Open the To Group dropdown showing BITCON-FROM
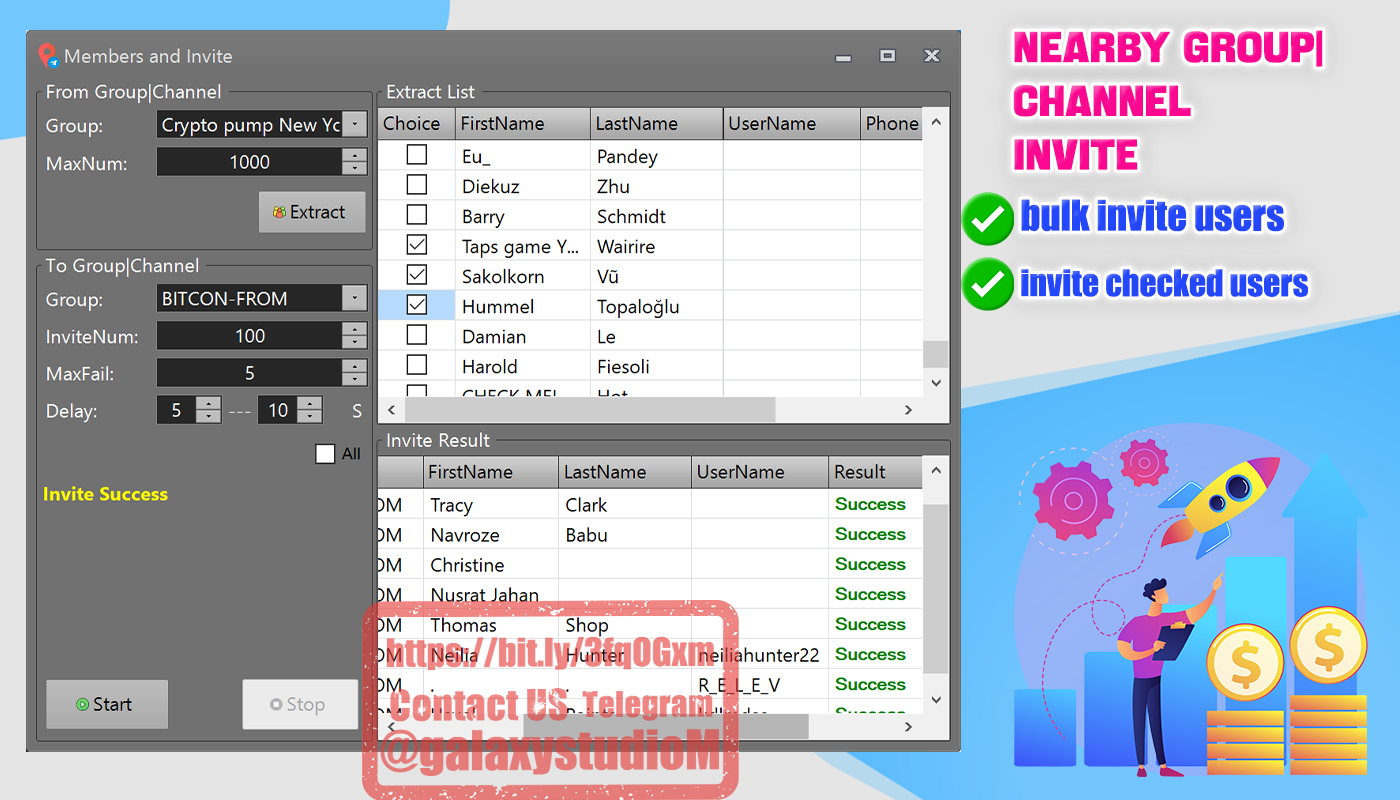The width and height of the screenshot is (1400, 800). pyautogui.click(x=355, y=297)
